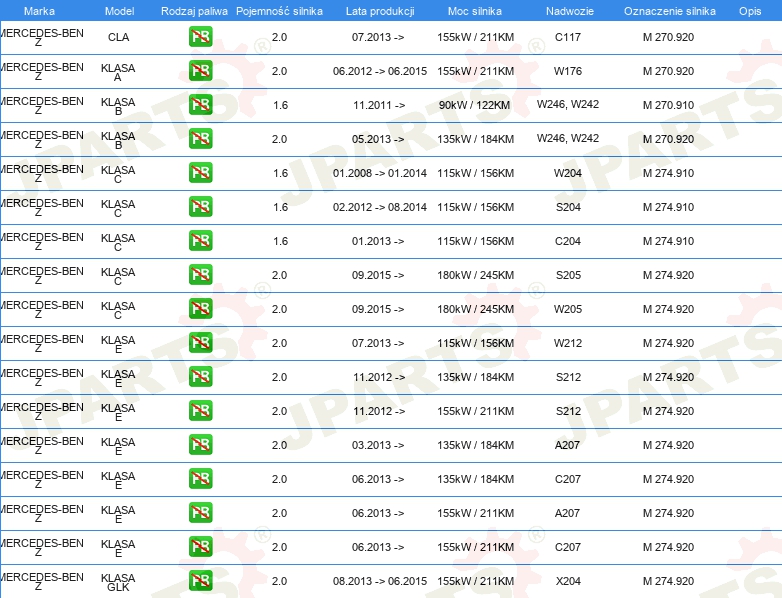Click the 02.2012 -> 08.2014 production years
The width and height of the screenshot is (782, 598).
(x=380, y=207)
